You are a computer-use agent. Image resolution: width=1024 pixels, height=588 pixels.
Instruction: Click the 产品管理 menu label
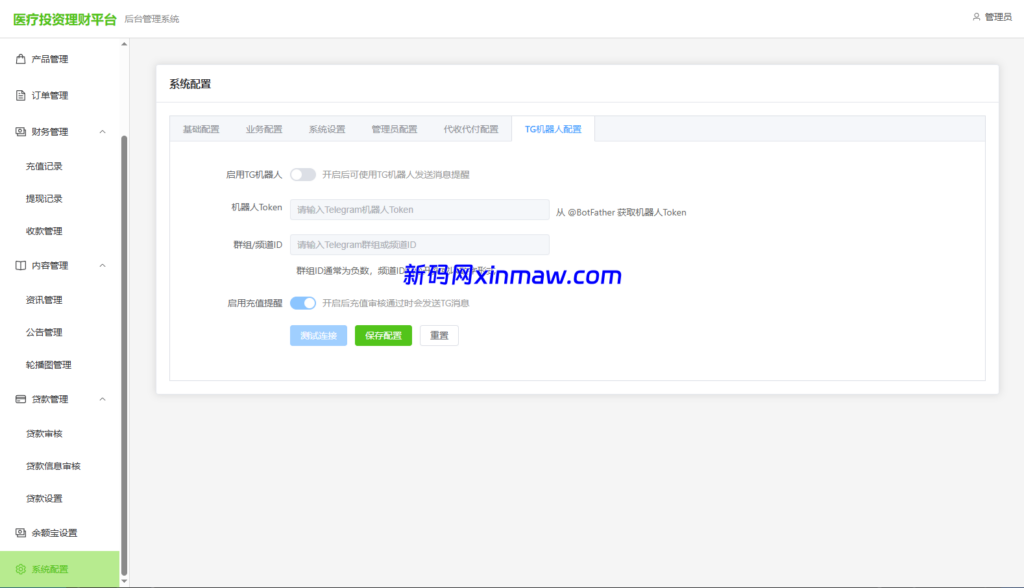50,59
